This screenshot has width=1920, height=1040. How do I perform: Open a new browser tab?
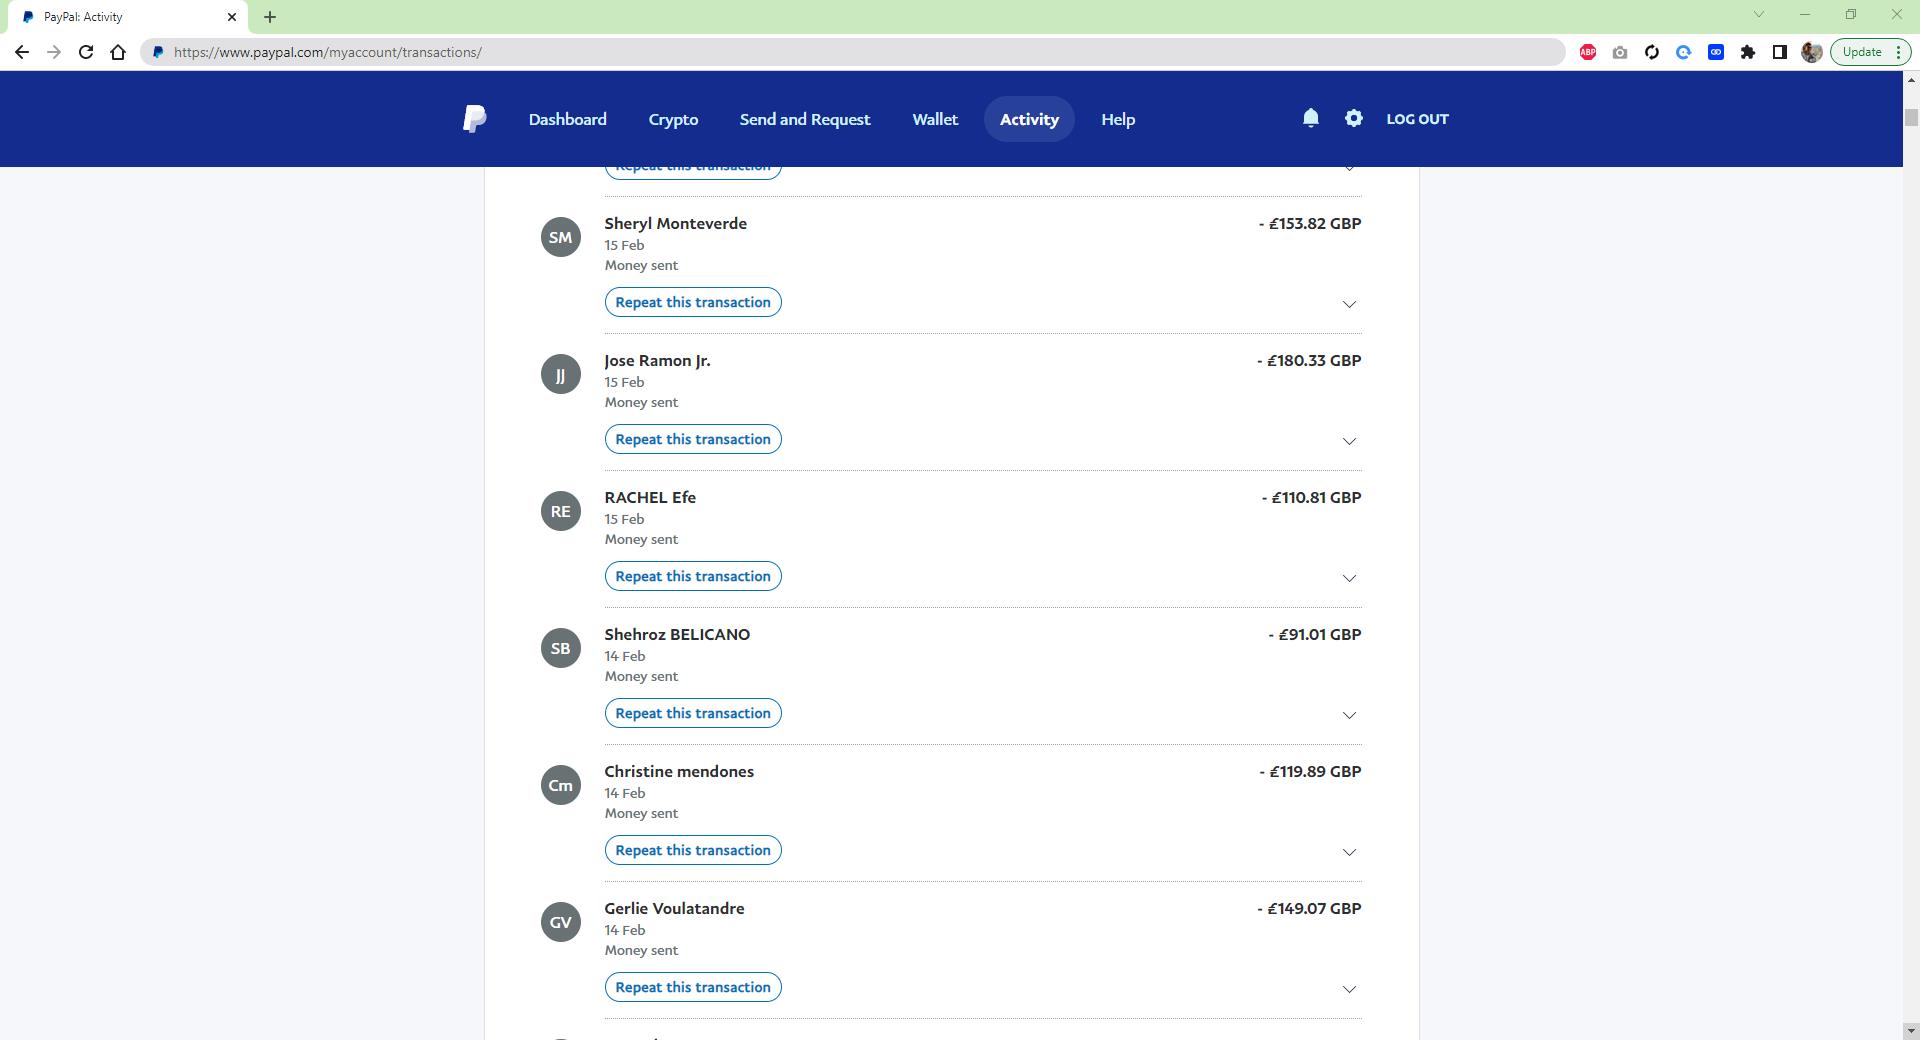(270, 17)
